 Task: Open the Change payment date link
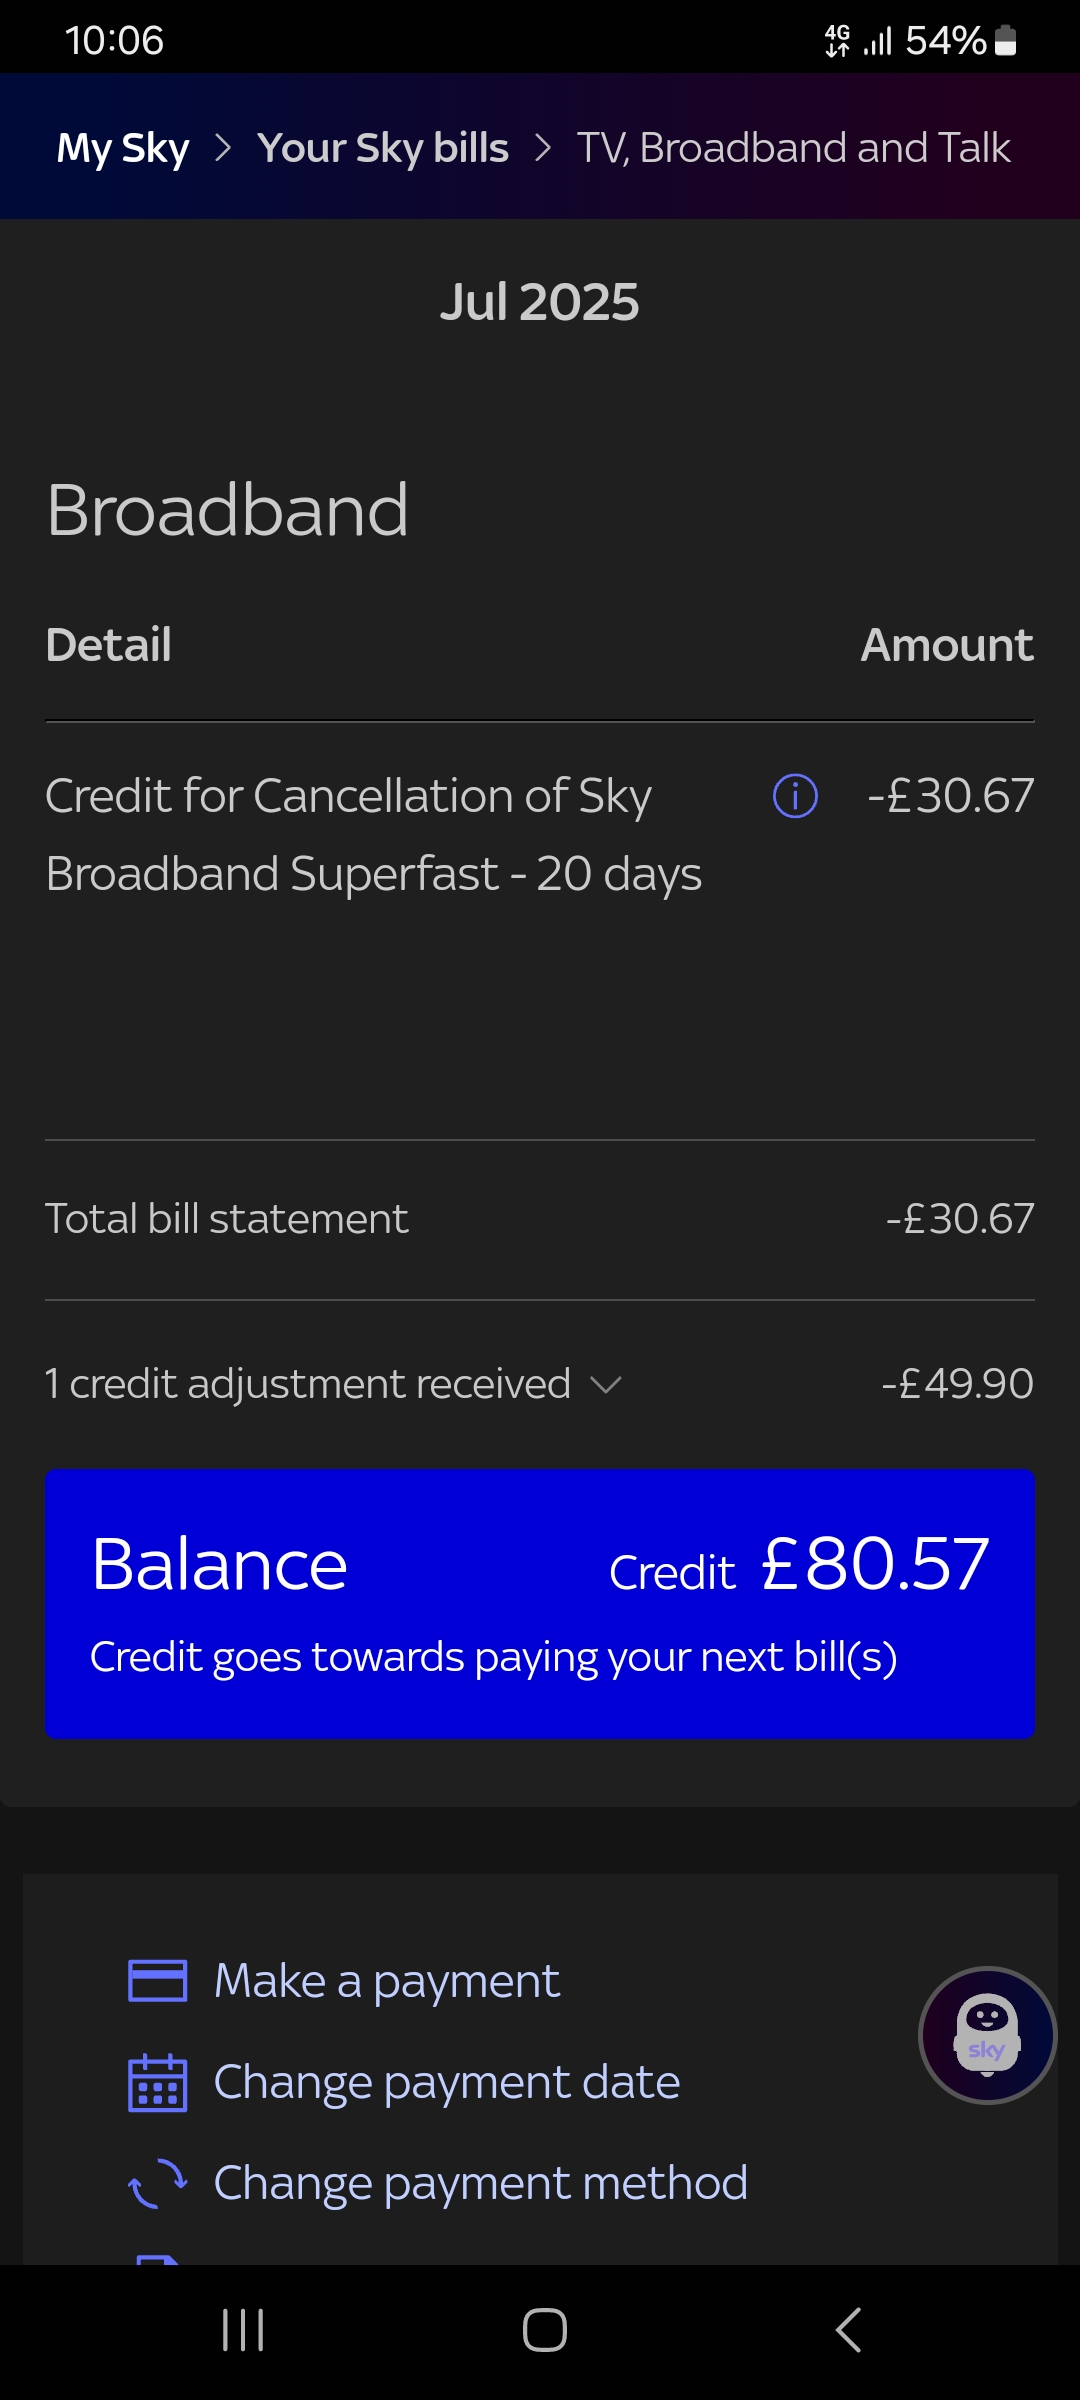pyautogui.click(x=447, y=2083)
